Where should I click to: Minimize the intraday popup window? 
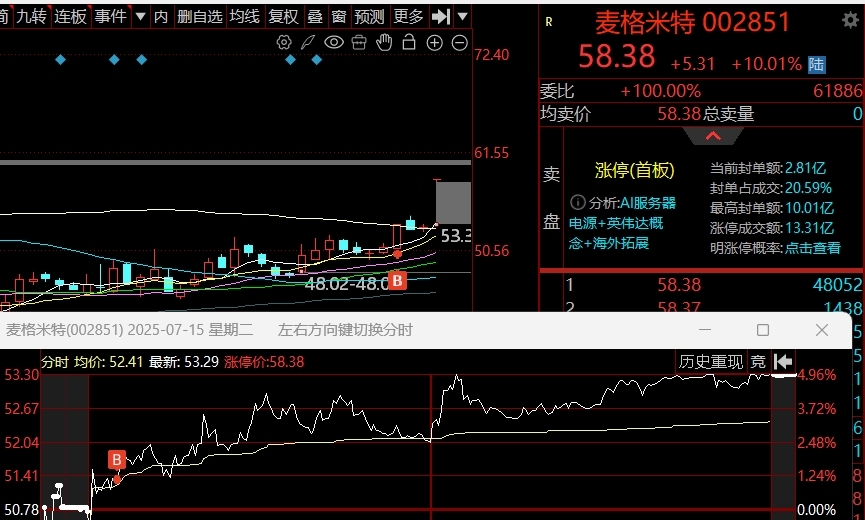(x=704, y=330)
